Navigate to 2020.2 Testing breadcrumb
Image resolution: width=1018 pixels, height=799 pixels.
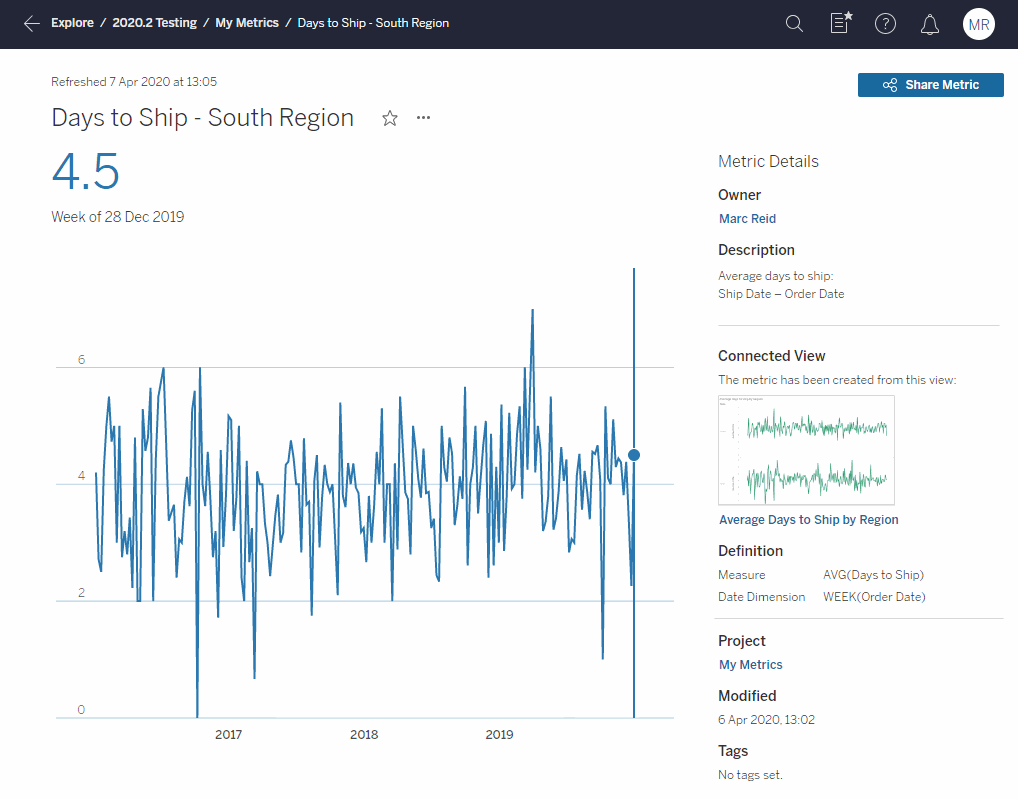tap(154, 23)
